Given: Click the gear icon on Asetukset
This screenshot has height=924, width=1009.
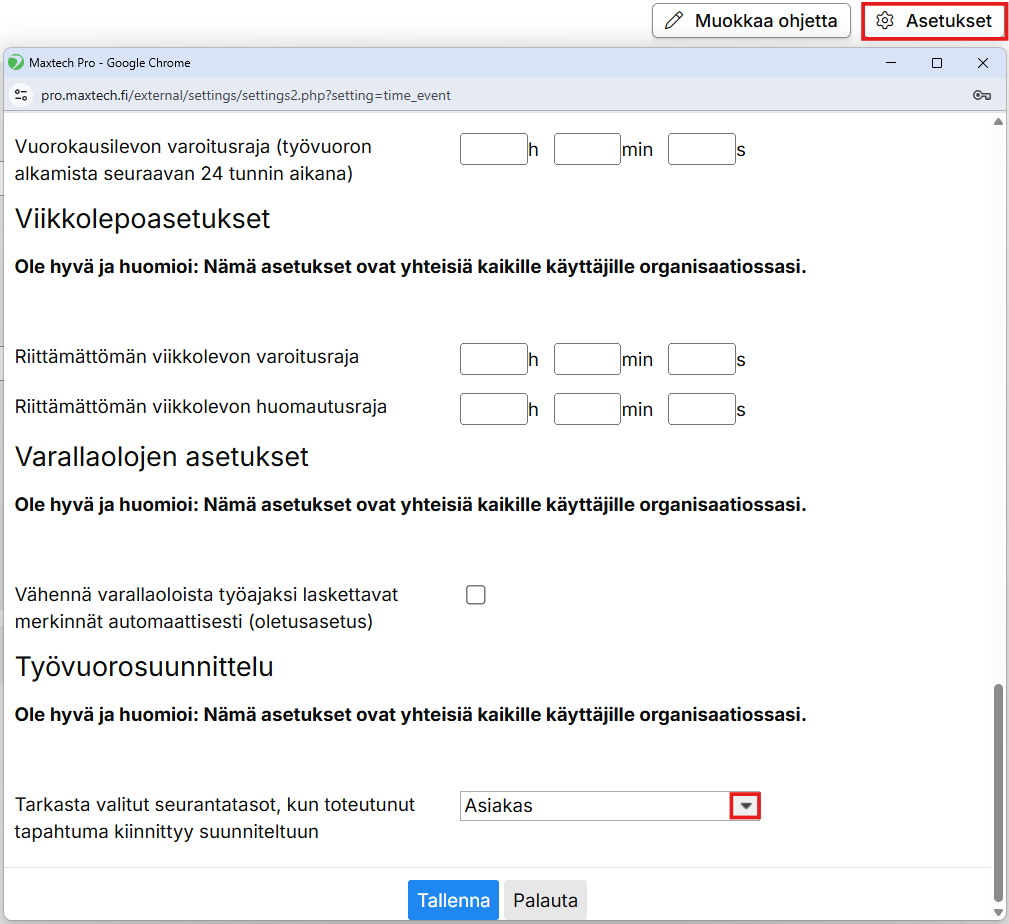Looking at the screenshot, I should tap(884, 20).
